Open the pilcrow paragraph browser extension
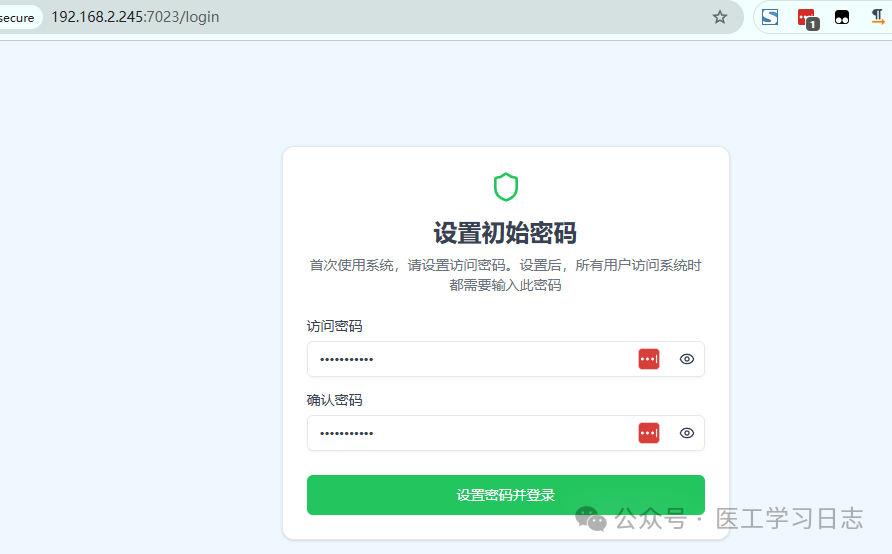Viewport: 892px width, 554px height. pos(878,17)
